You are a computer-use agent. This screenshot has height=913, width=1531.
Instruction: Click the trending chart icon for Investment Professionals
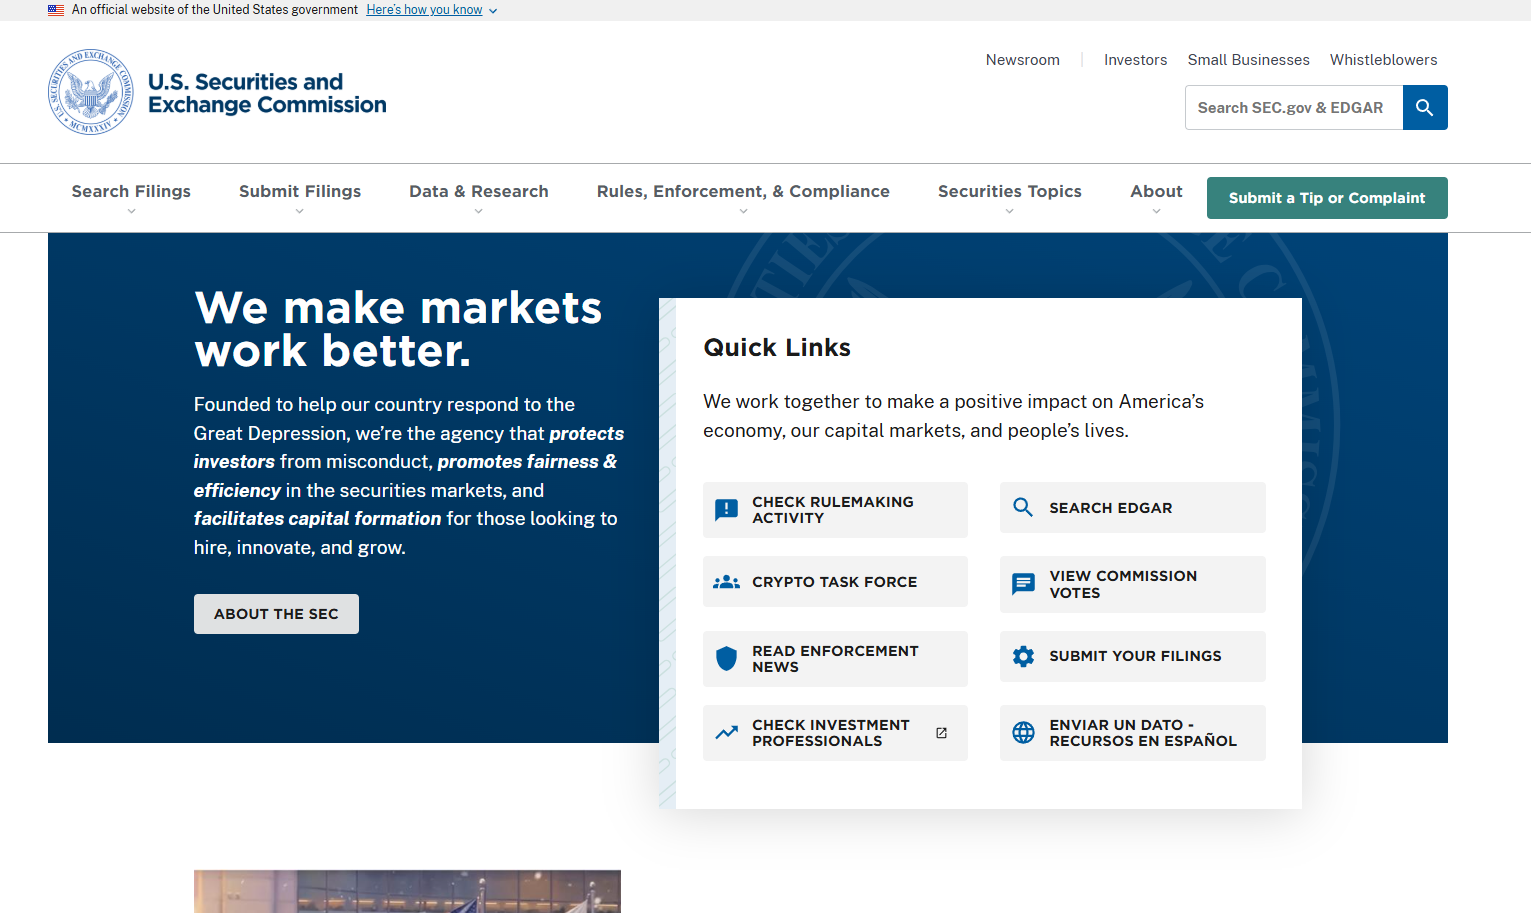click(727, 733)
